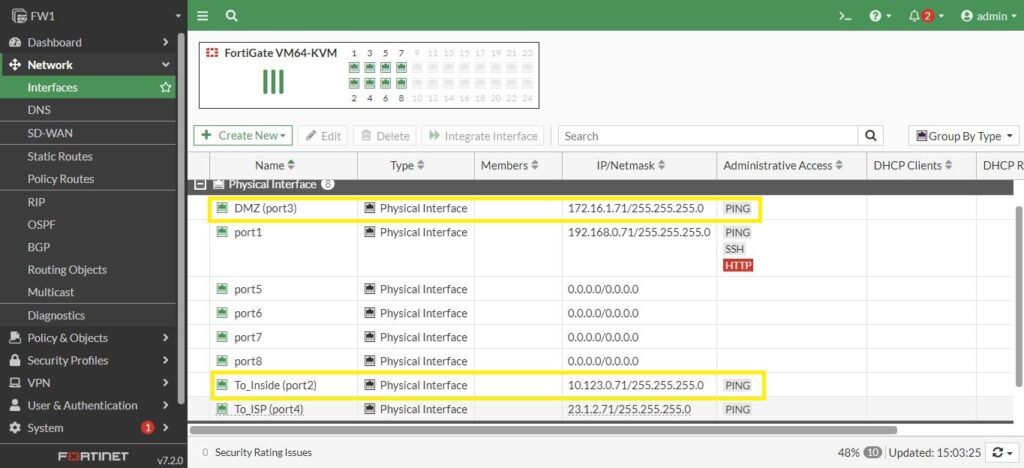Image resolution: width=1024 pixels, height=468 pixels.
Task: Click Security Rating Issues in the footer
Action: pos(263,452)
